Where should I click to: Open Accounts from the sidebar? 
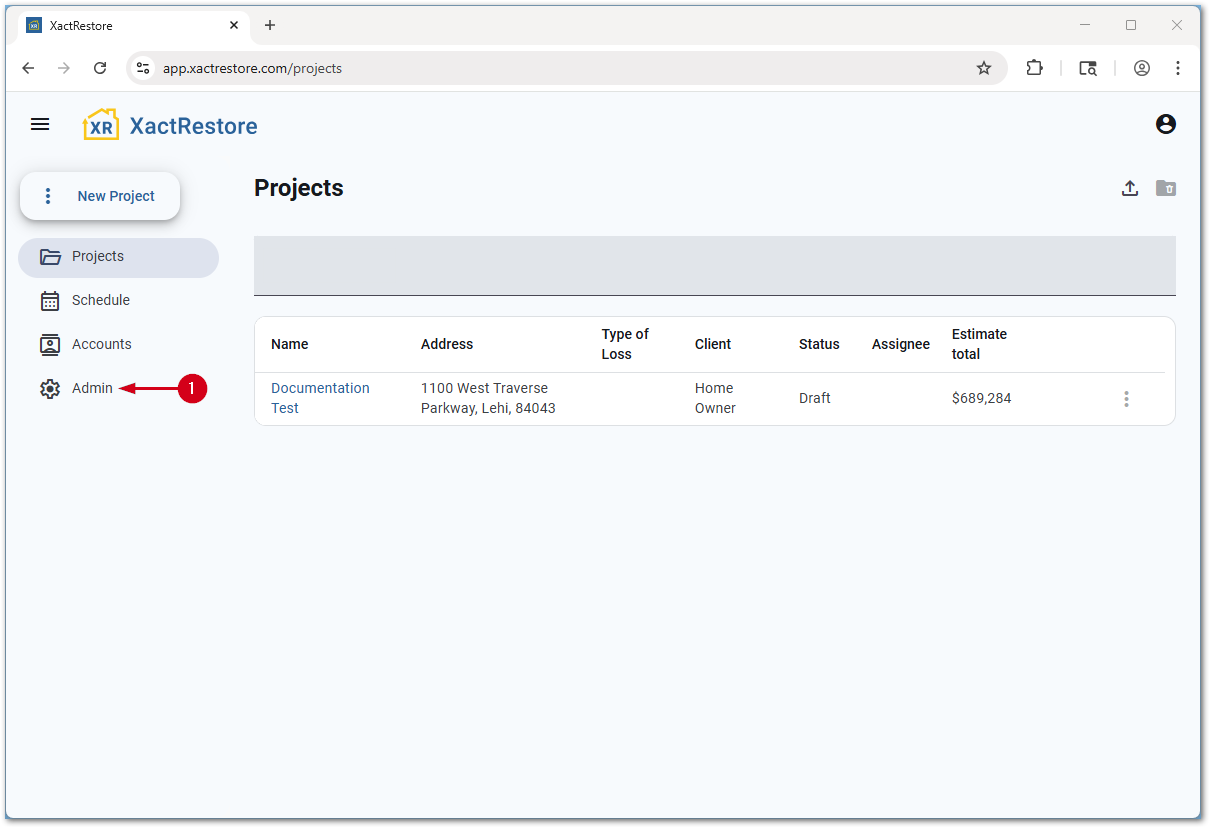(x=101, y=344)
